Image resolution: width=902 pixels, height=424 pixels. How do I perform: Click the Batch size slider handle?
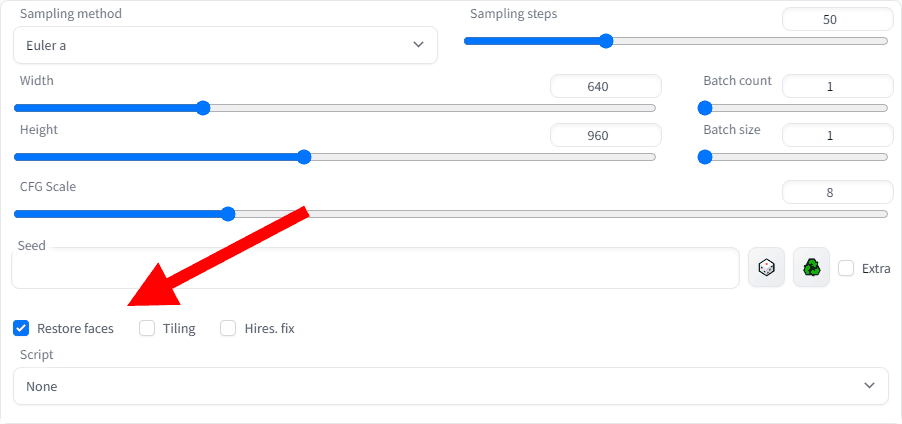coord(705,156)
